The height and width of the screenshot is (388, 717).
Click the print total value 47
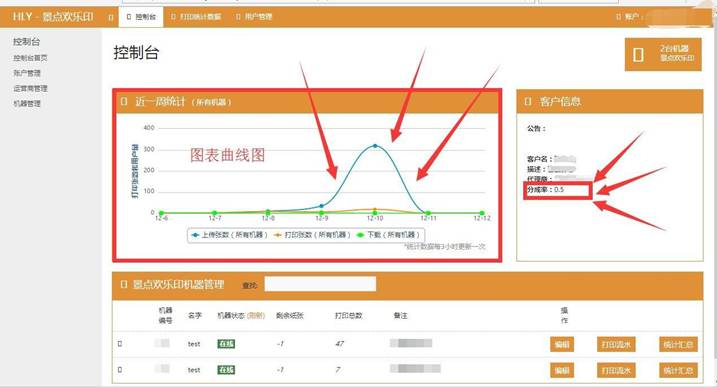339,344
